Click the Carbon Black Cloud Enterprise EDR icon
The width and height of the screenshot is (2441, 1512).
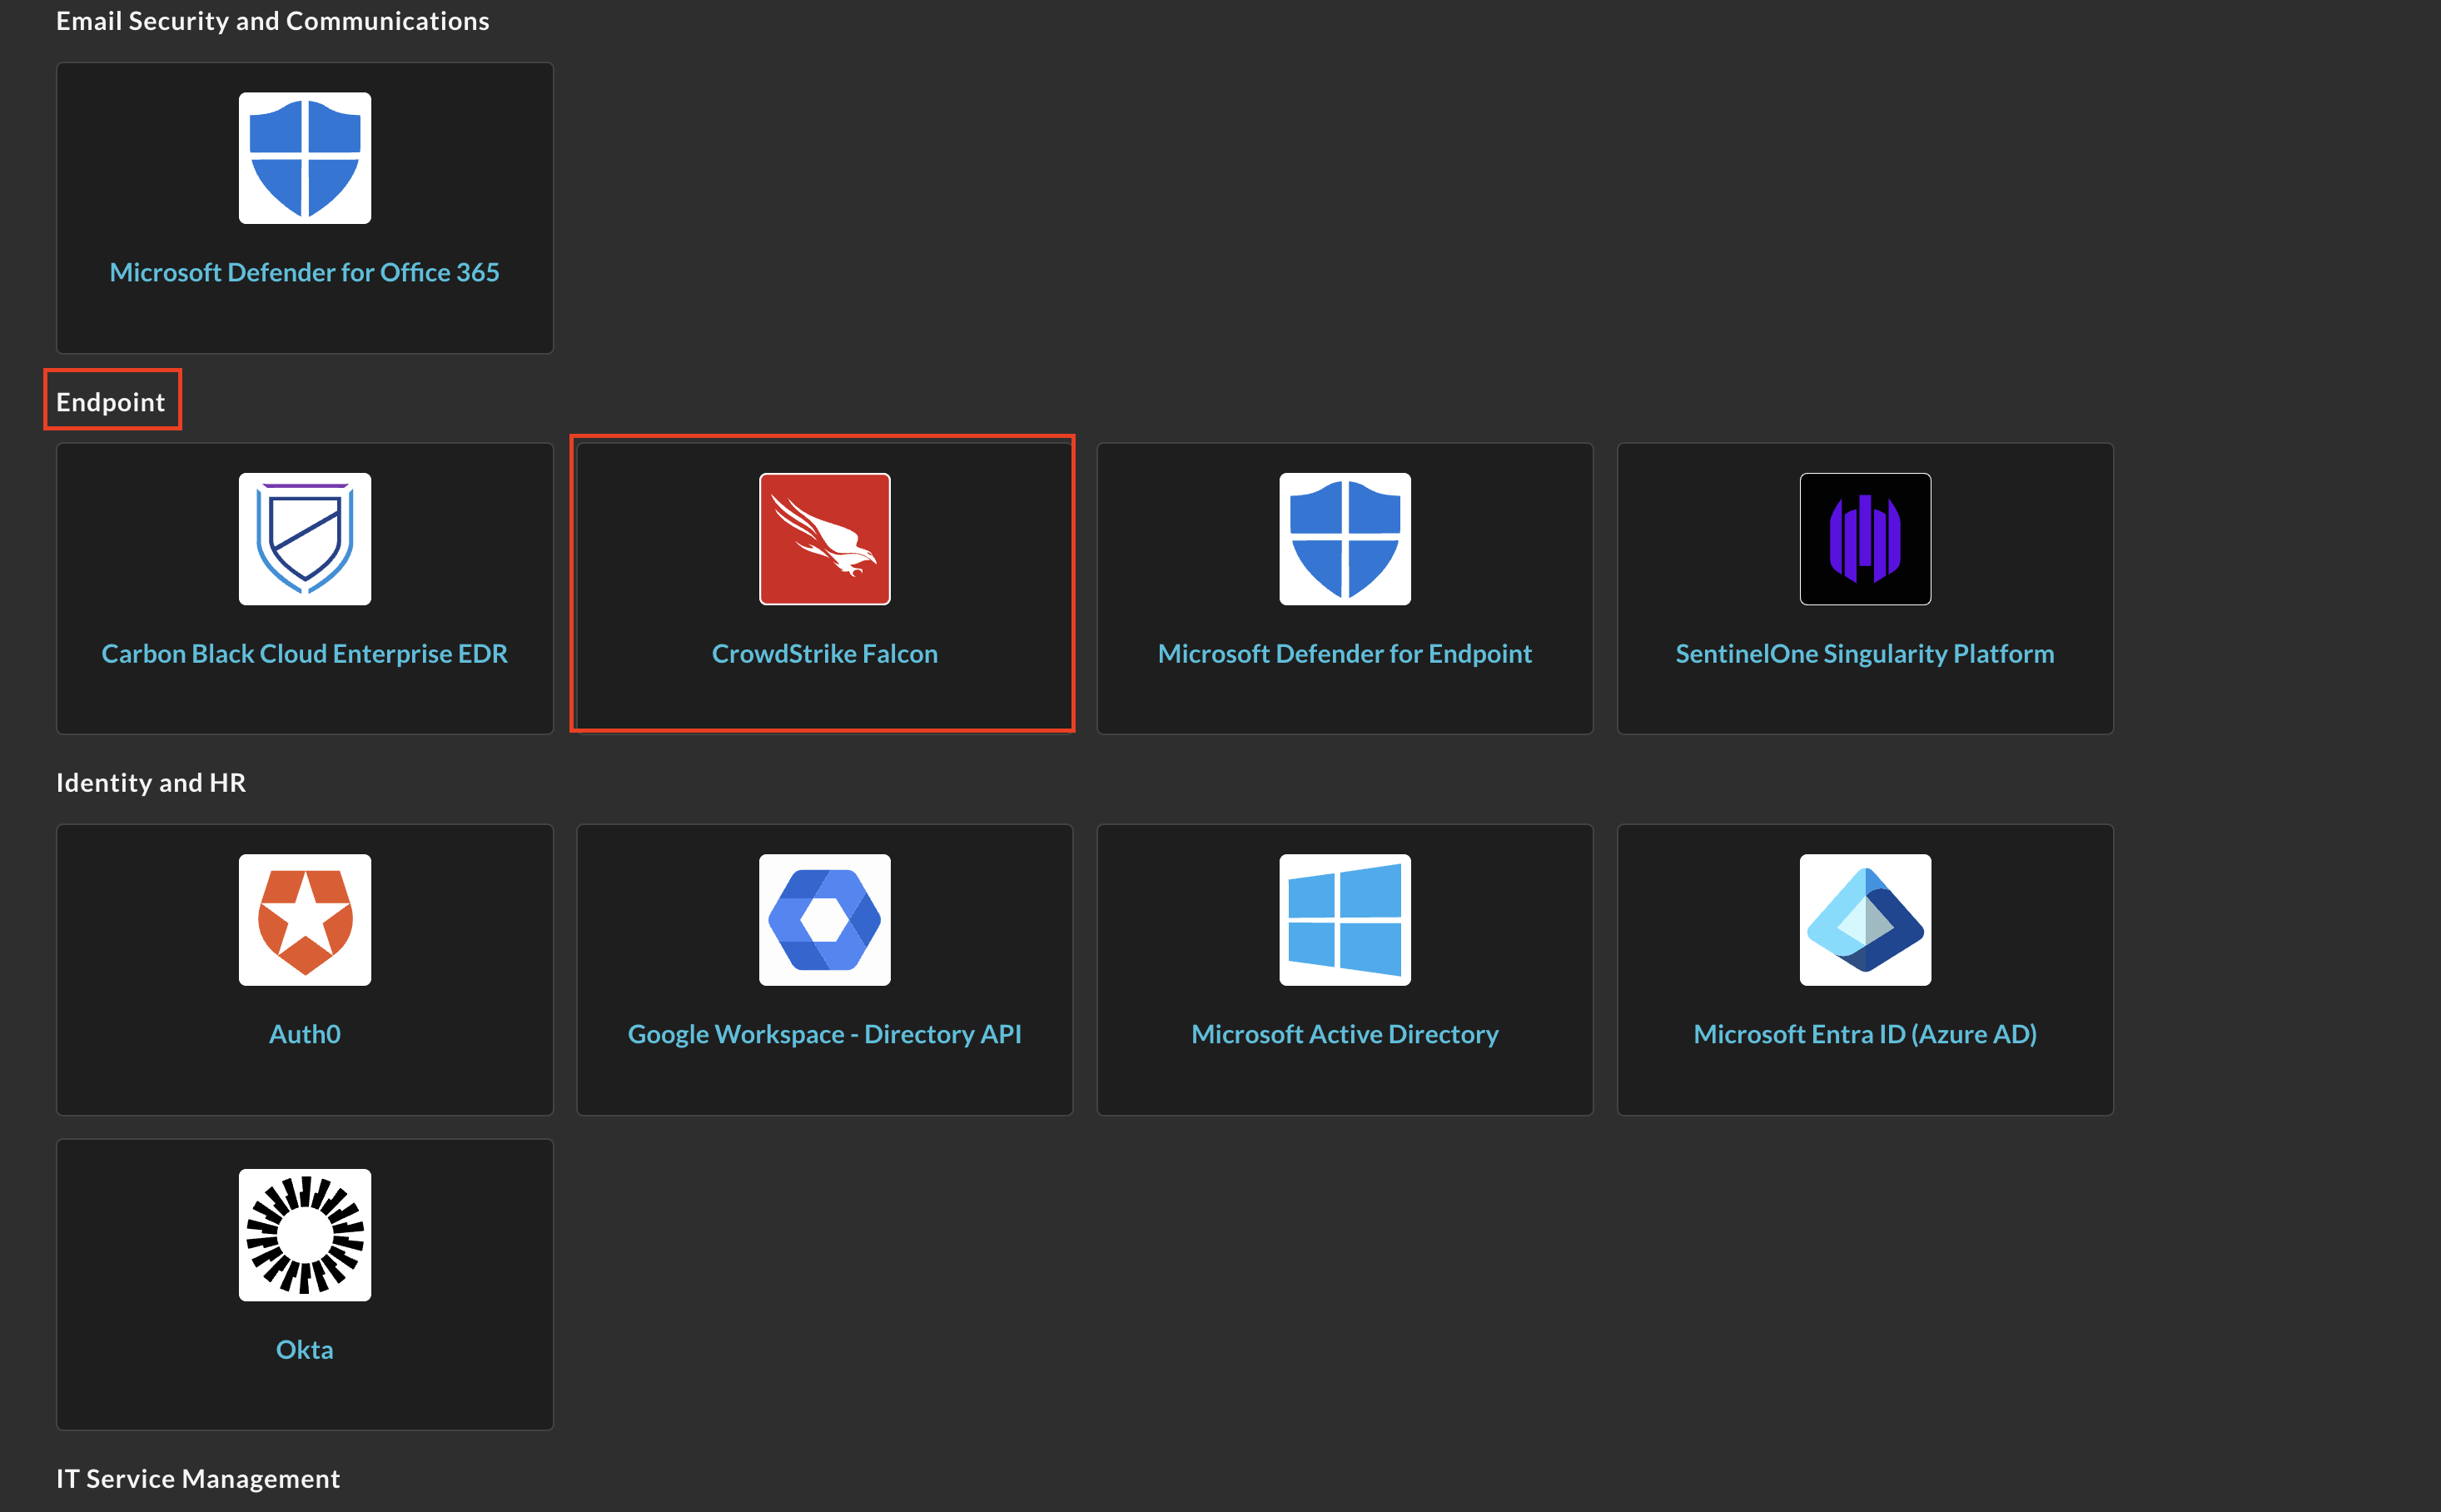click(x=305, y=539)
